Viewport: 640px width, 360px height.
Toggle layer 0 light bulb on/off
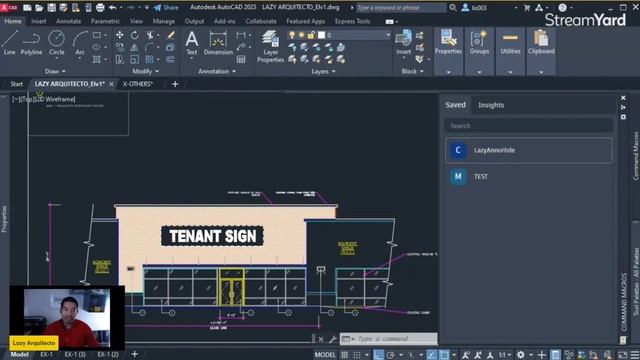292,35
